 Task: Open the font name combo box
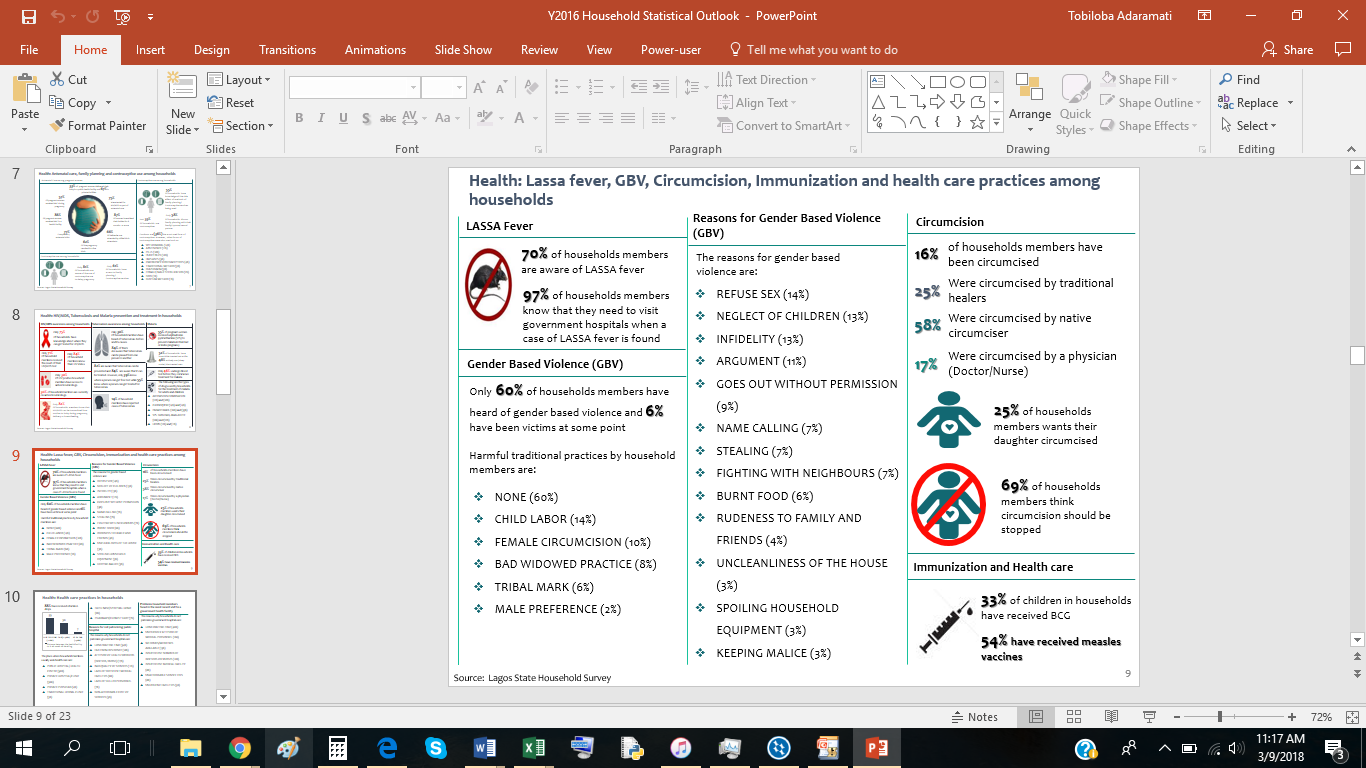[x=354, y=88]
